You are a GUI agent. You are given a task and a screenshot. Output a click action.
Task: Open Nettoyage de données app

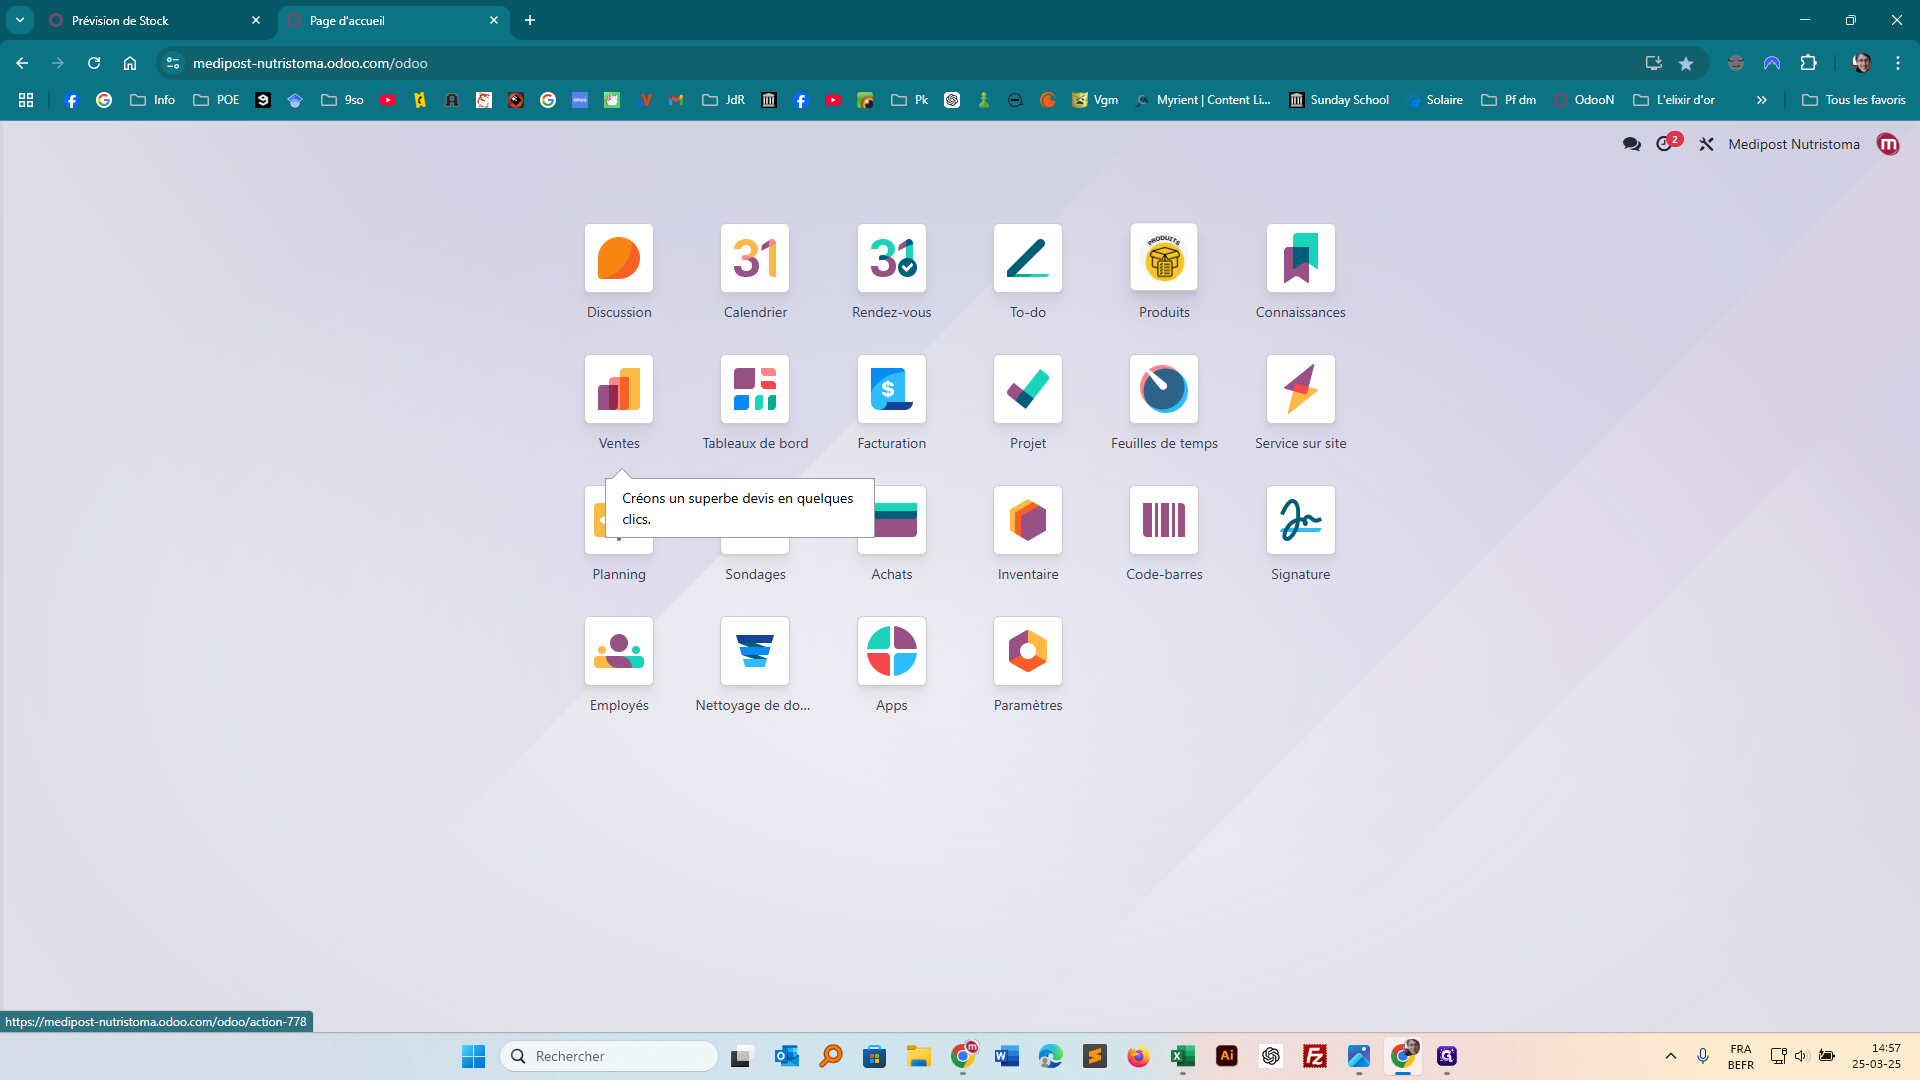[755, 651]
